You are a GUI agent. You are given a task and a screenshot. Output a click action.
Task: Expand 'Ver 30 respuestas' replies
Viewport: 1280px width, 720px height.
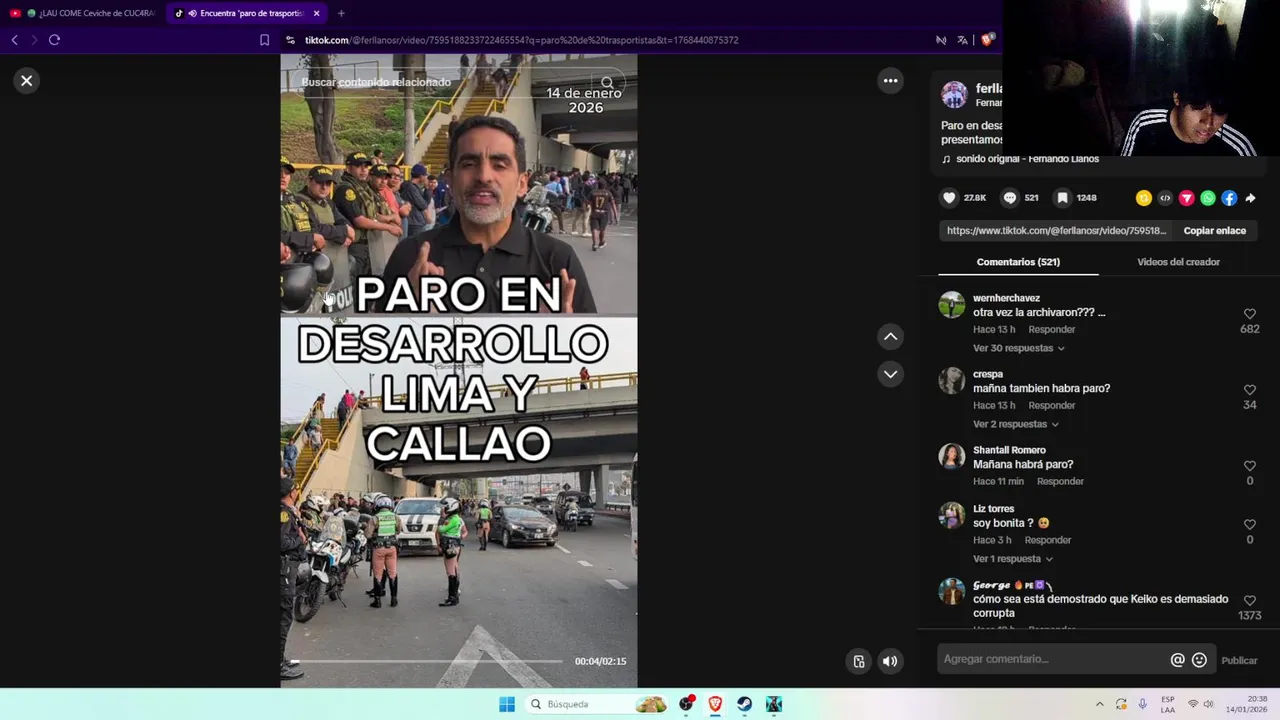click(x=1019, y=348)
